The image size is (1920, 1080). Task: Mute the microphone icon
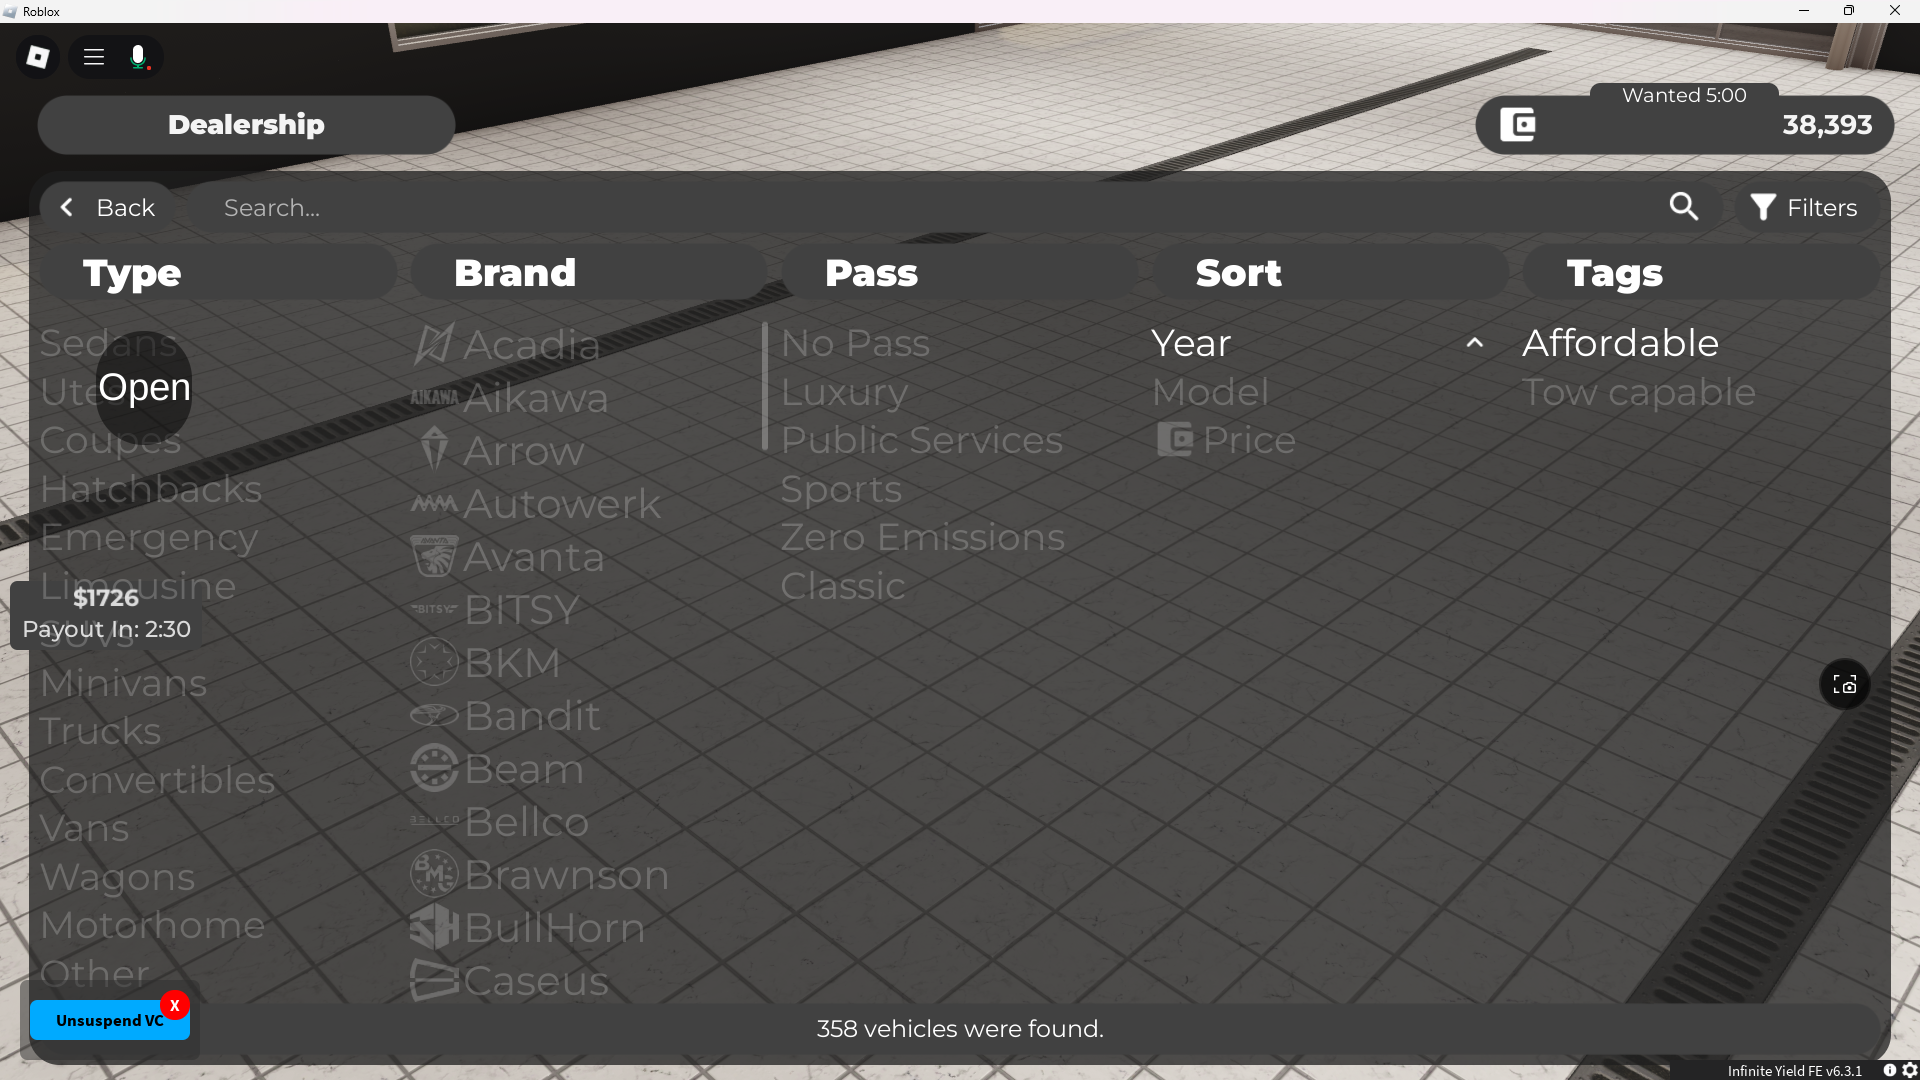(139, 57)
